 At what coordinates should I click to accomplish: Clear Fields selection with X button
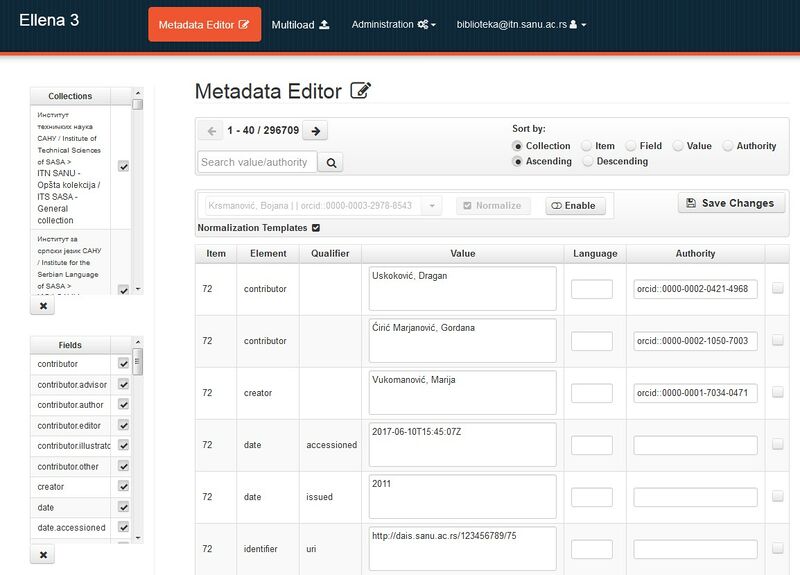coord(43,554)
